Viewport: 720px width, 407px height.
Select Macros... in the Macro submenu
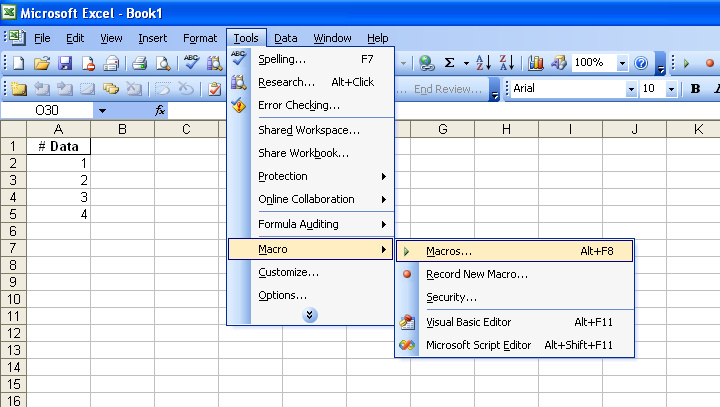click(x=514, y=251)
